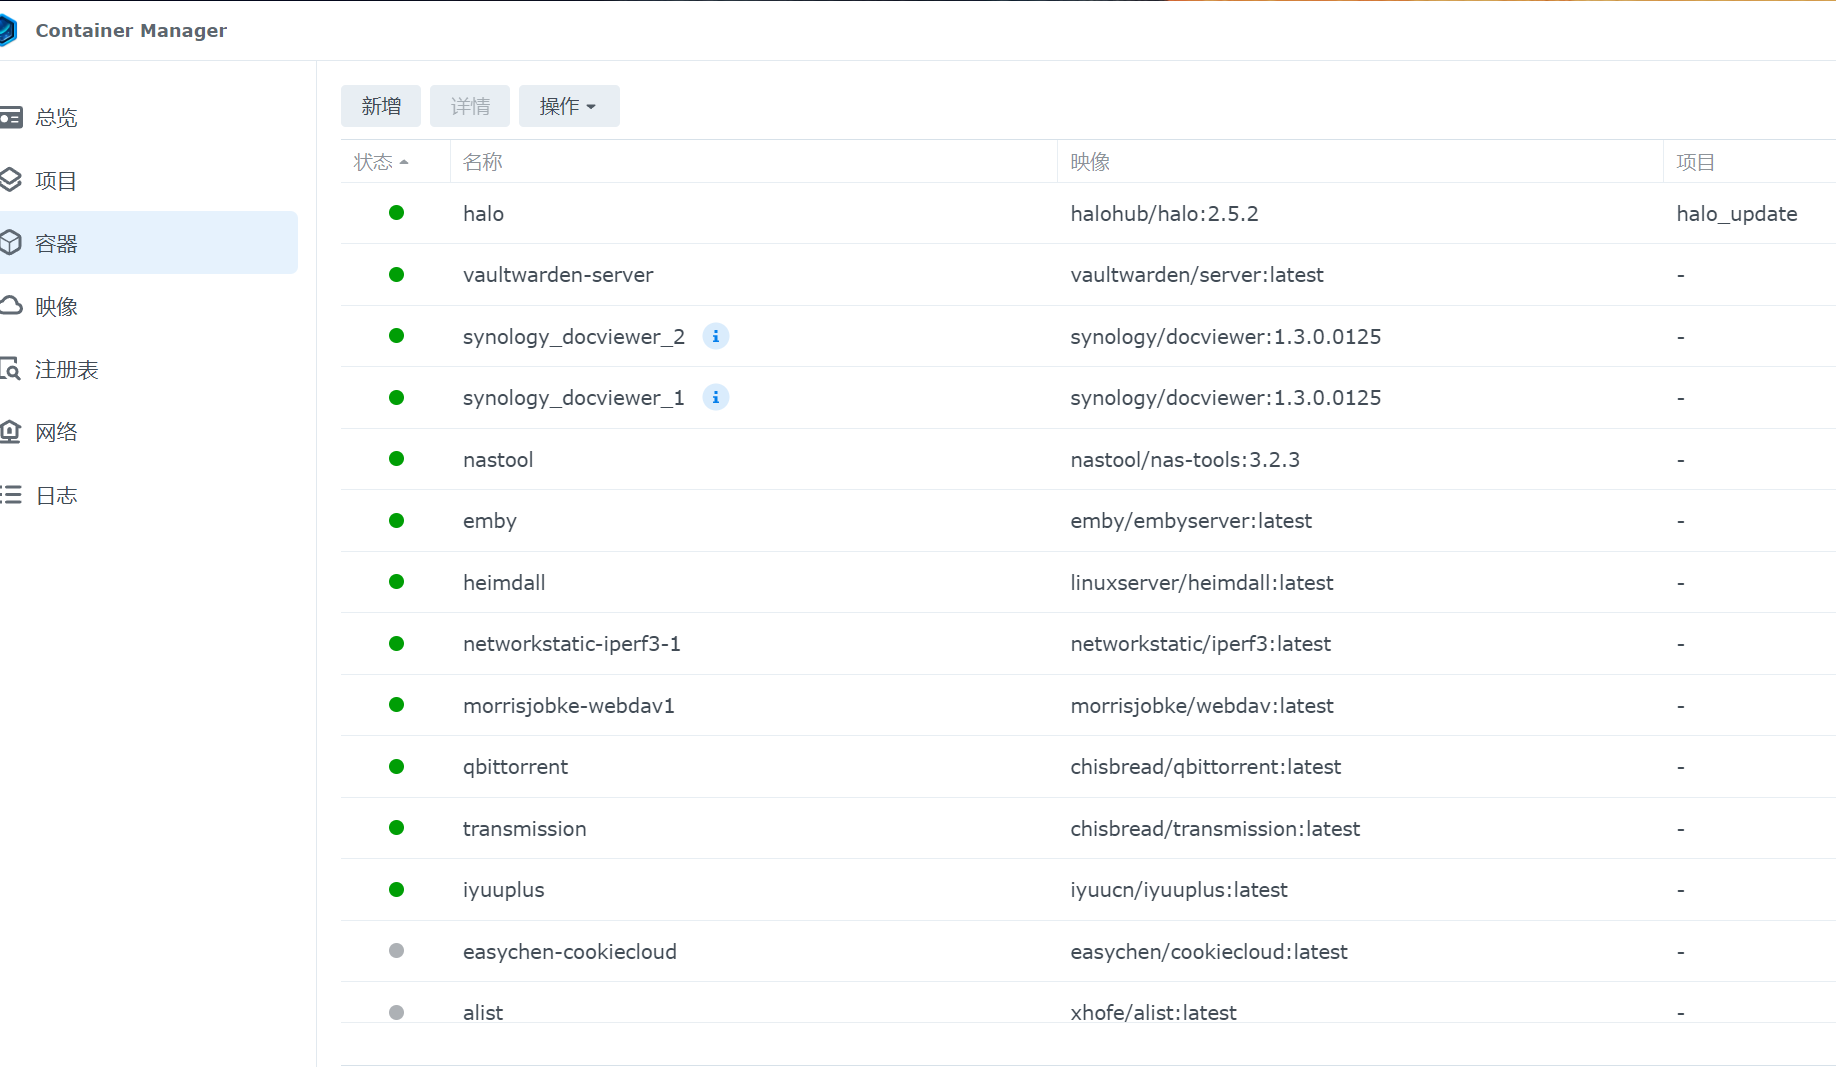Click green status dot for iyuuplus
The width and height of the screenshot is (1836, 1067).
coord(397,889)
